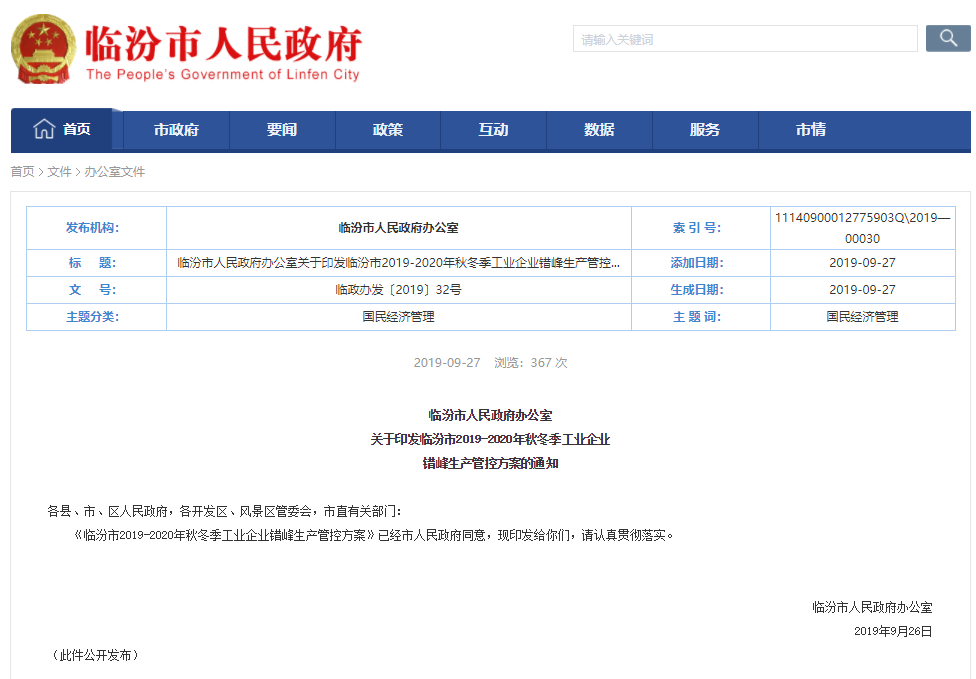Click the magnifier search button
The image size is (976, 679).
click(948, 39)
